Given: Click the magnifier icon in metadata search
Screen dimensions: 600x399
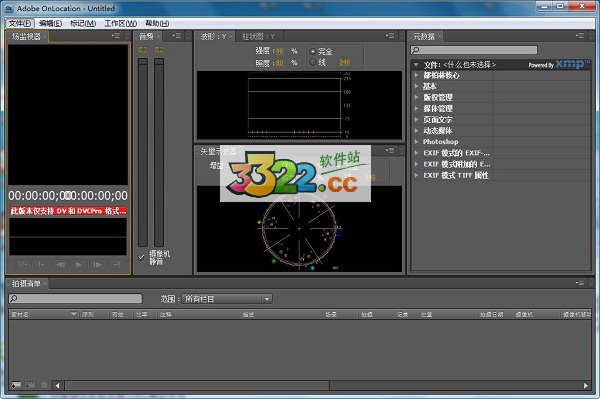Looking at the screenshot, I should pos(416,50).
